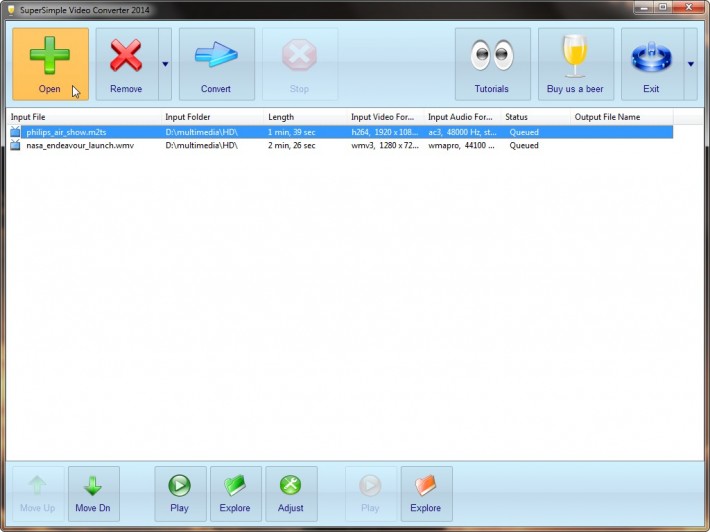Remove the selected file with red X
710x532 pixels.
[127, 64]
